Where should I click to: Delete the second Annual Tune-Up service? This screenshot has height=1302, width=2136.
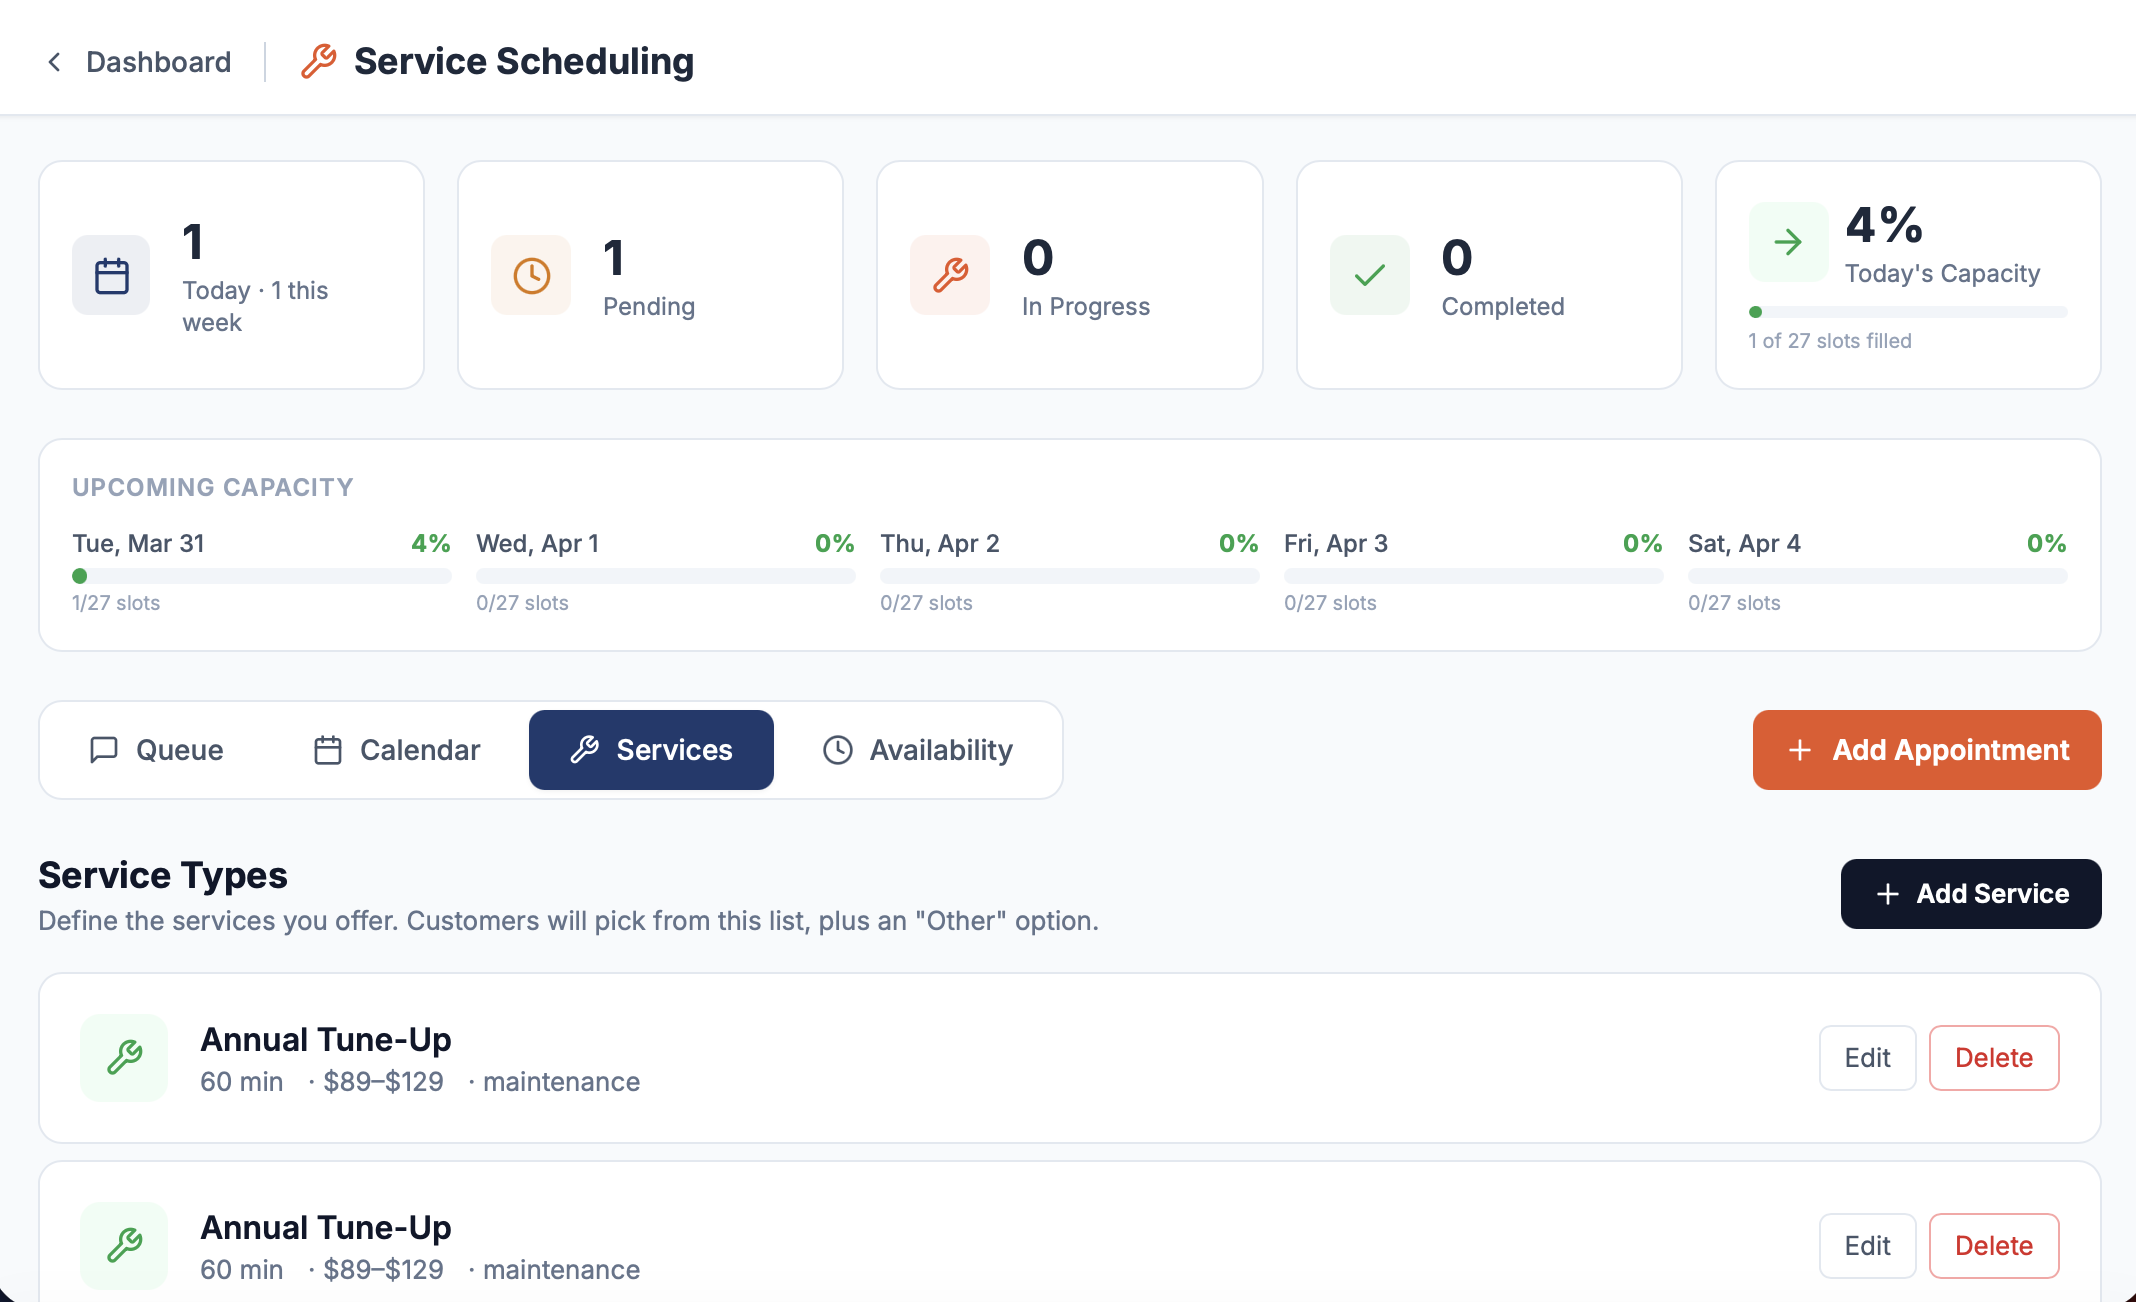[x=1993, y=1245]
